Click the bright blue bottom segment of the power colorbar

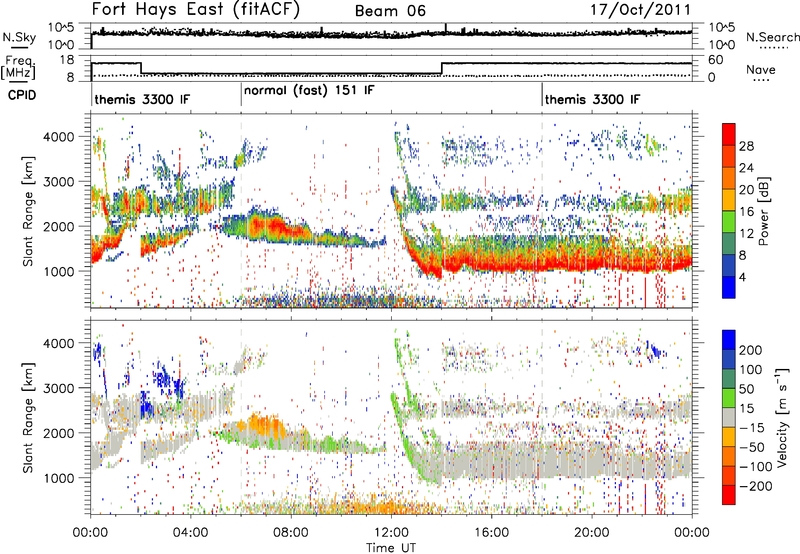coord(729,287)
